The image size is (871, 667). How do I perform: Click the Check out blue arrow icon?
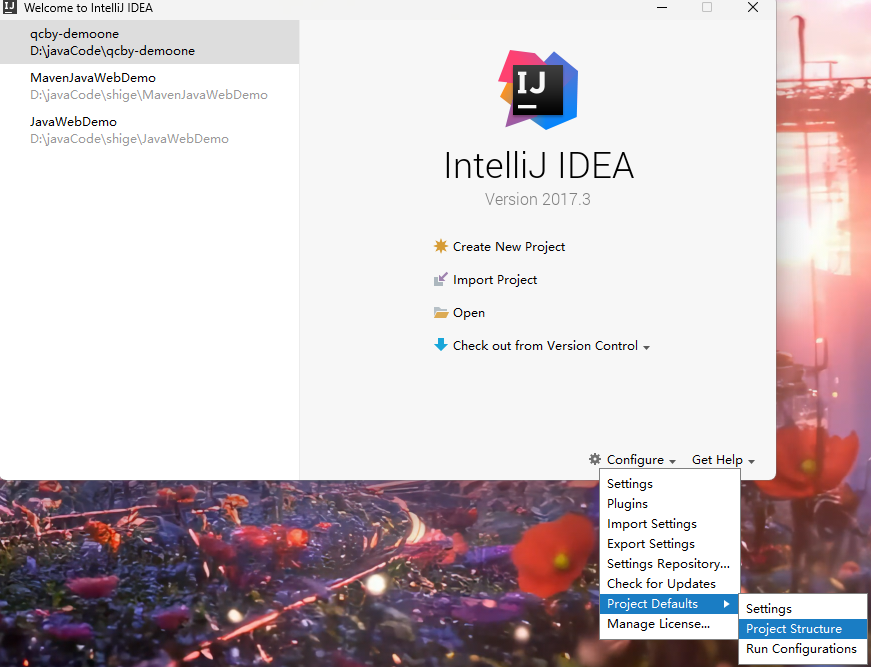[440, 345]
